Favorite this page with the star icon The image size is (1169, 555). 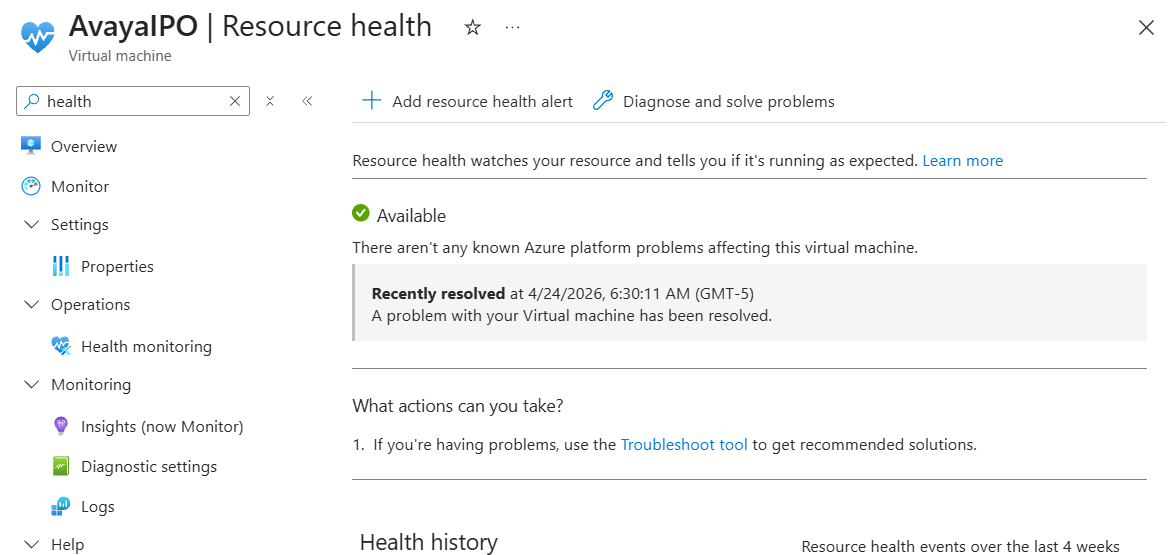pyautogui.click(x=472, y=28)
